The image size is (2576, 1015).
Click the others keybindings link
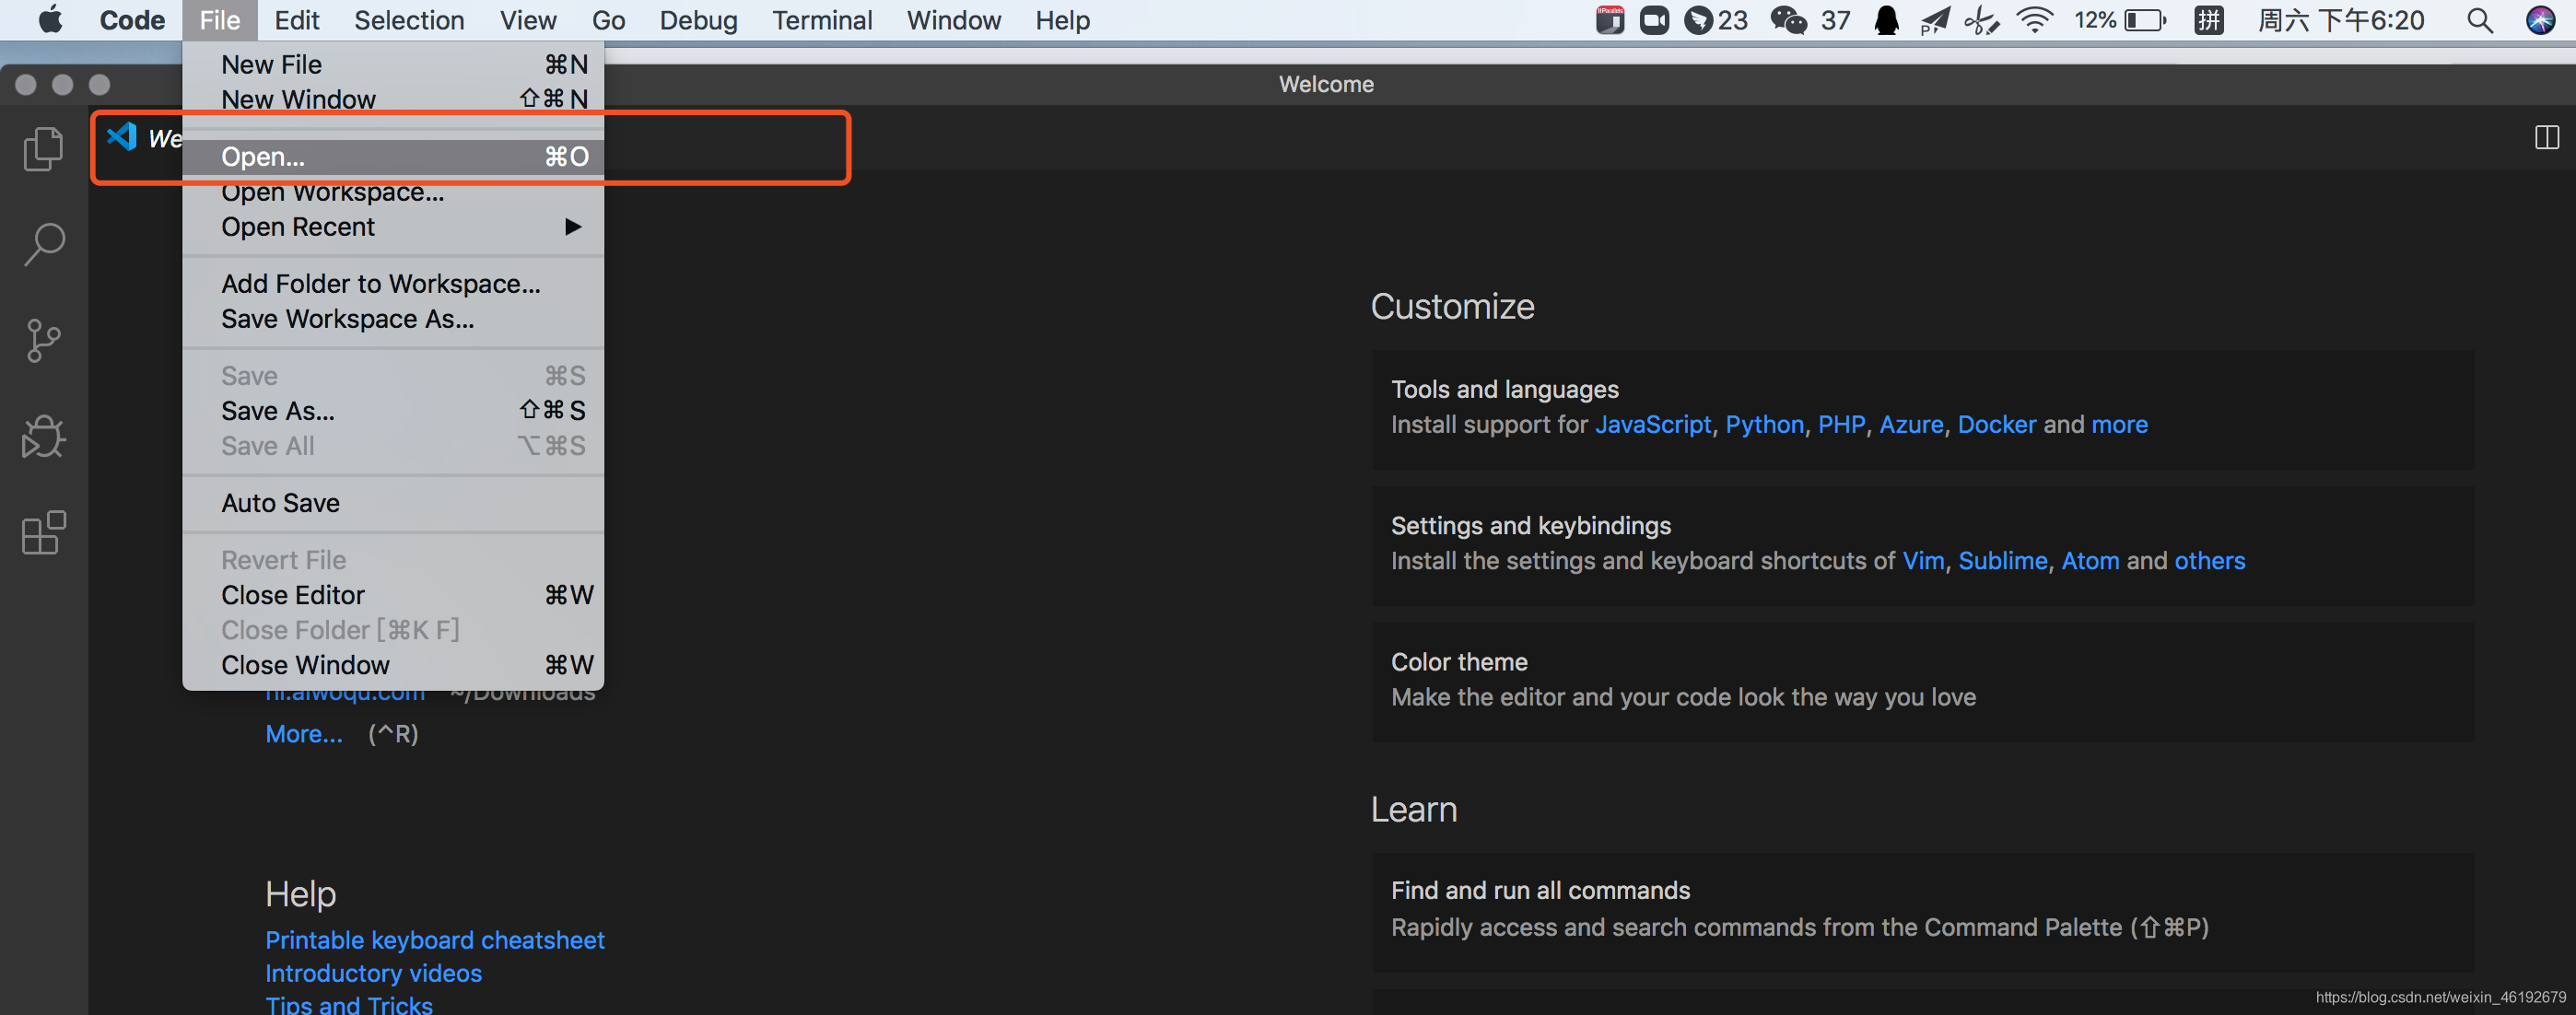[x=2209, y=561]
